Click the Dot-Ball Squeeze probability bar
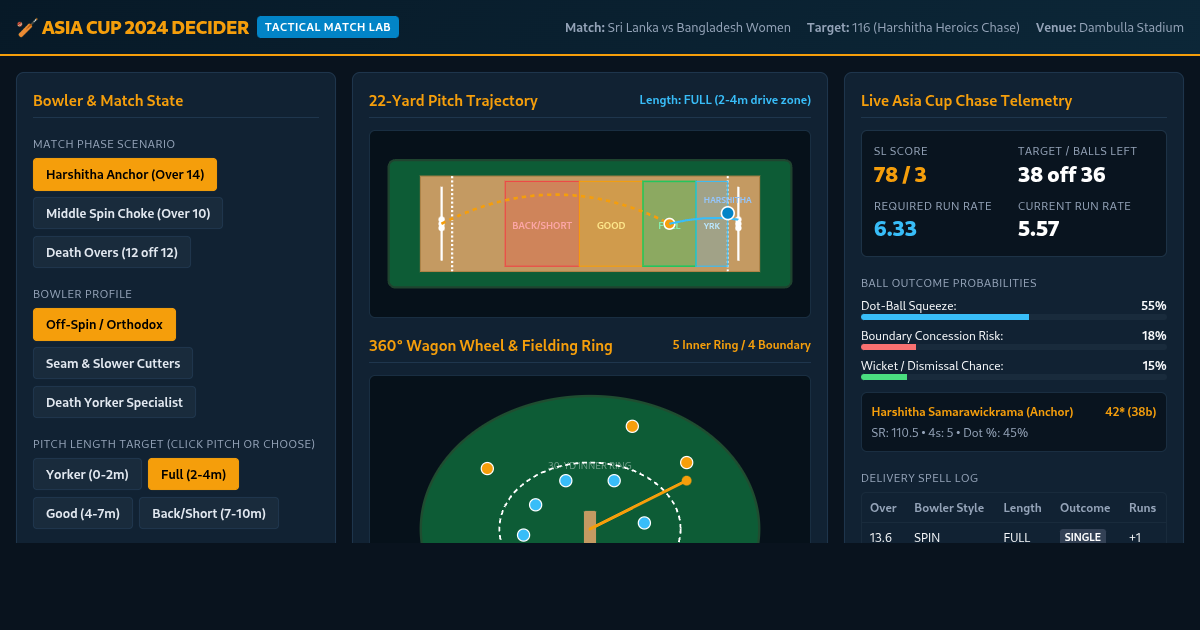 (x=1013, y=317)
